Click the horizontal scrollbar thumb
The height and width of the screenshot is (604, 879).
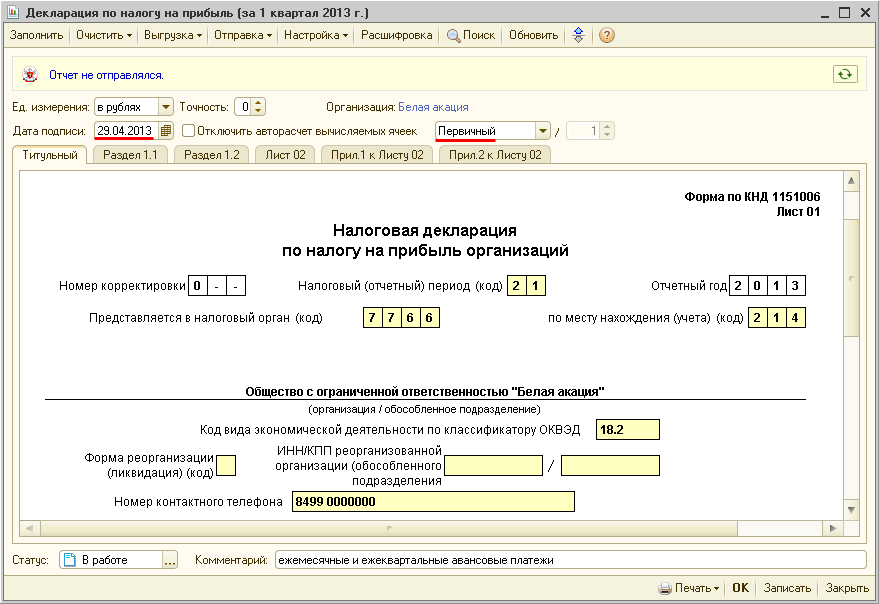(388, 528)
